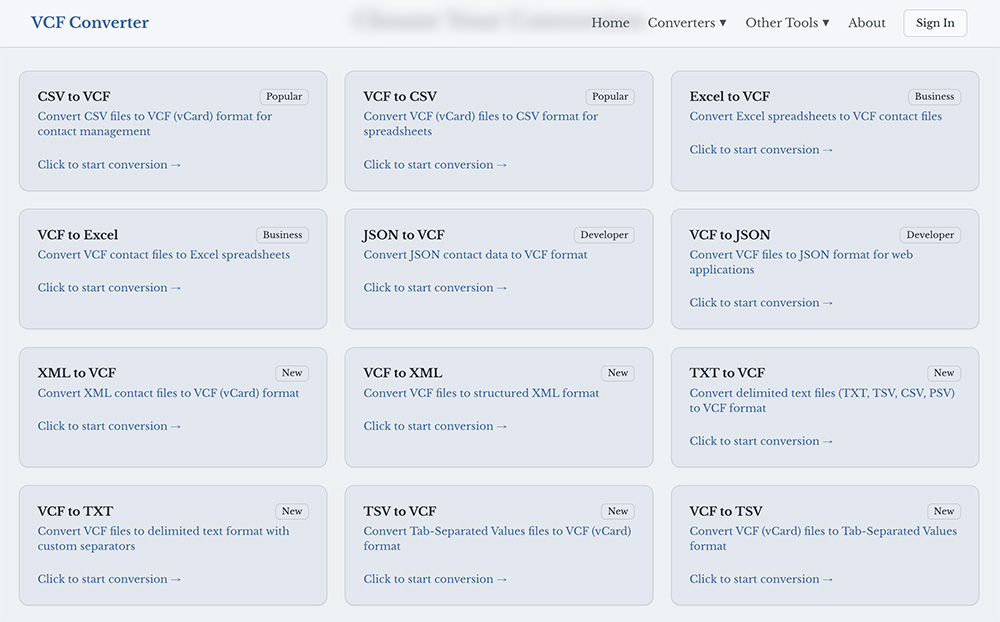Start conversion in the VCF to TSV card
Screen dimensions: 1000x622
coord(761,579)
